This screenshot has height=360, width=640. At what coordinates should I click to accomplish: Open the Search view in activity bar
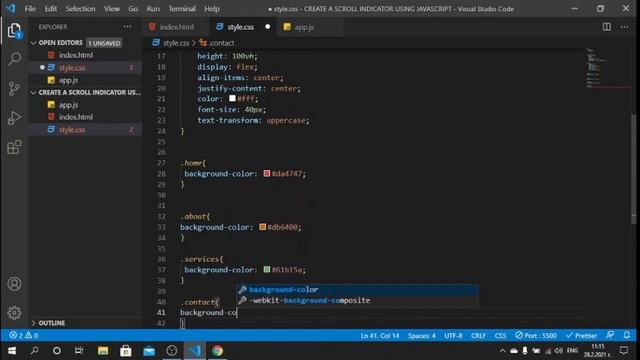pyautogui.click(x=14, y=59)
